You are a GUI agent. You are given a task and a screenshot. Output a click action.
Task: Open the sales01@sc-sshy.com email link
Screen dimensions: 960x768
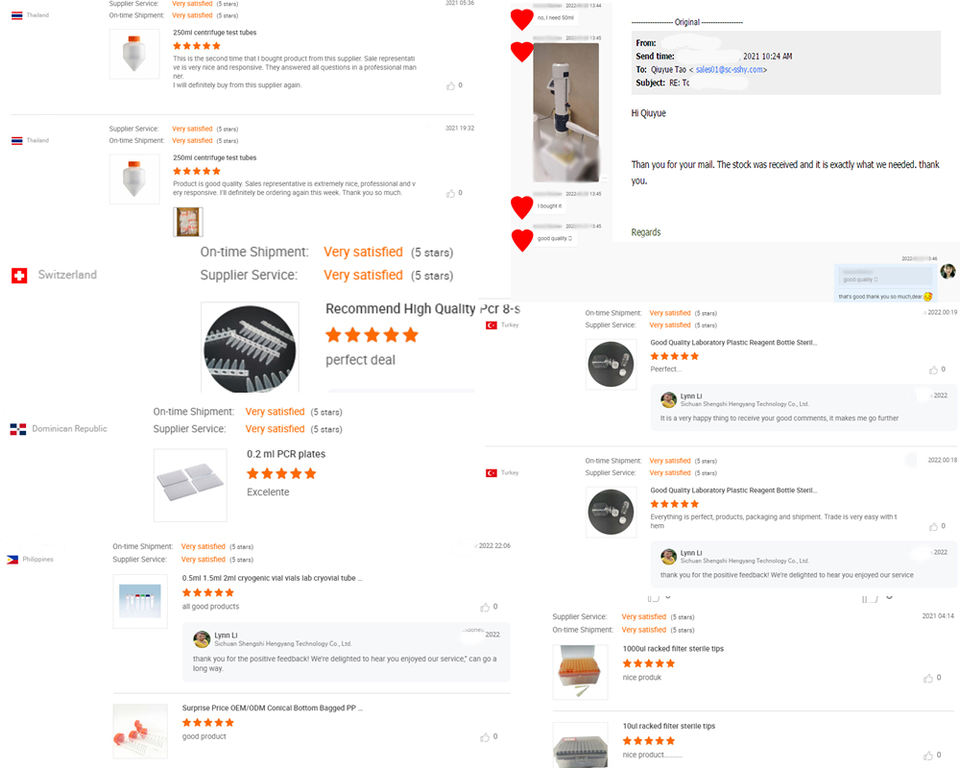729,70
